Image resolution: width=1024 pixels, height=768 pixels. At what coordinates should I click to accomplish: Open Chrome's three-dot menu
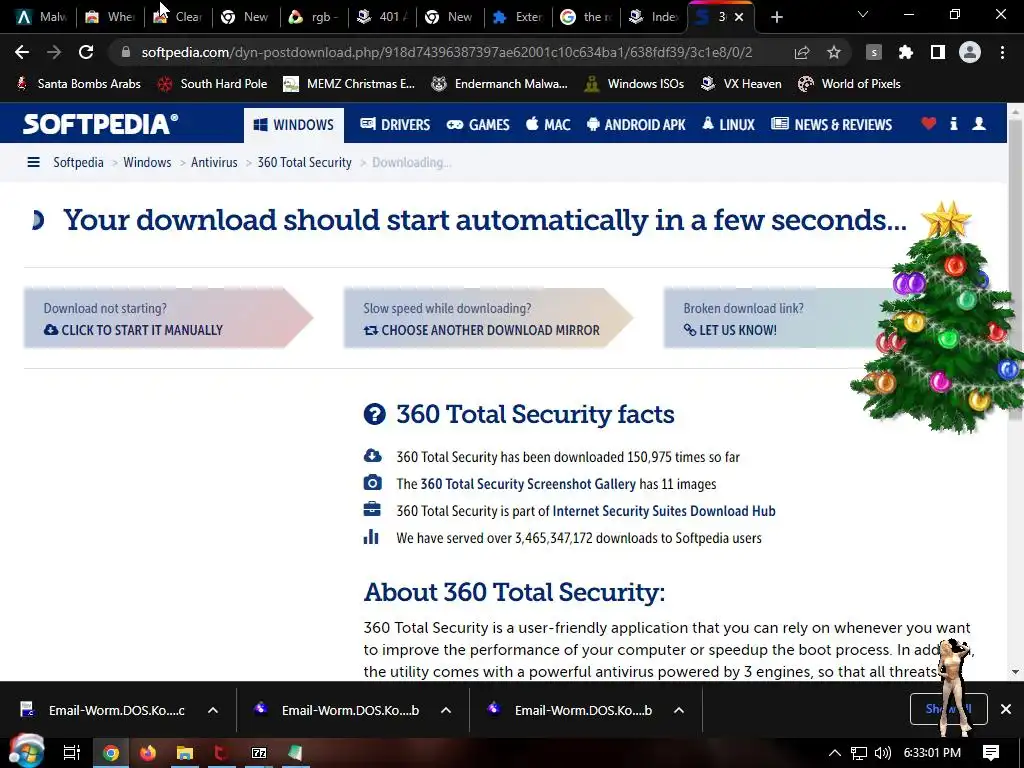pyautogui.click(x=1002, y=52)
